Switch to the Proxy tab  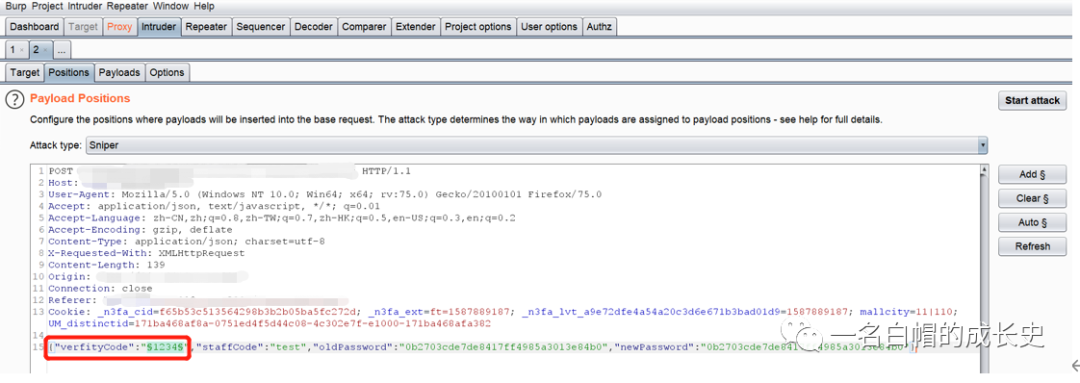(x=120, y=27)
